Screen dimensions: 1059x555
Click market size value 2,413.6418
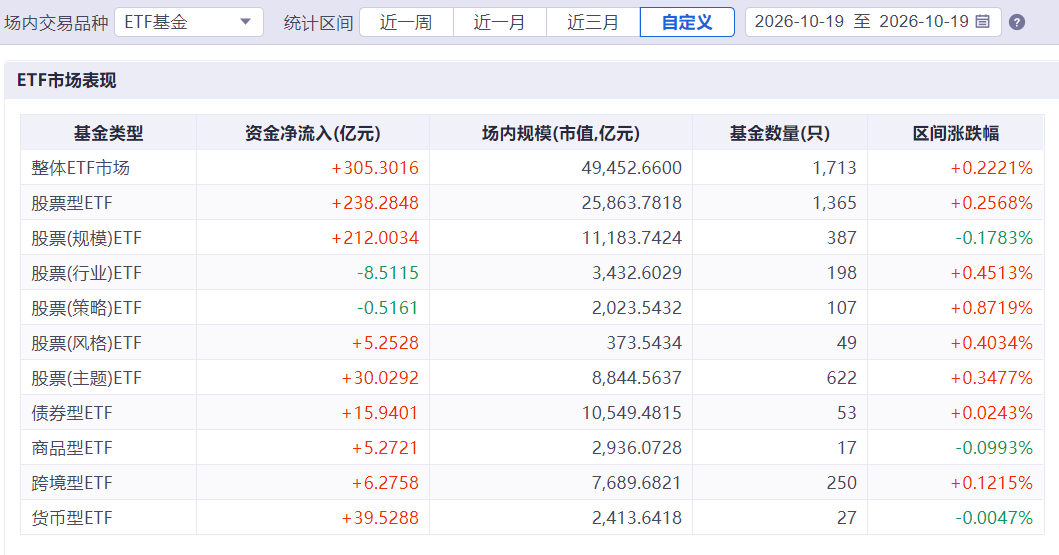click(x=637, y=518)
